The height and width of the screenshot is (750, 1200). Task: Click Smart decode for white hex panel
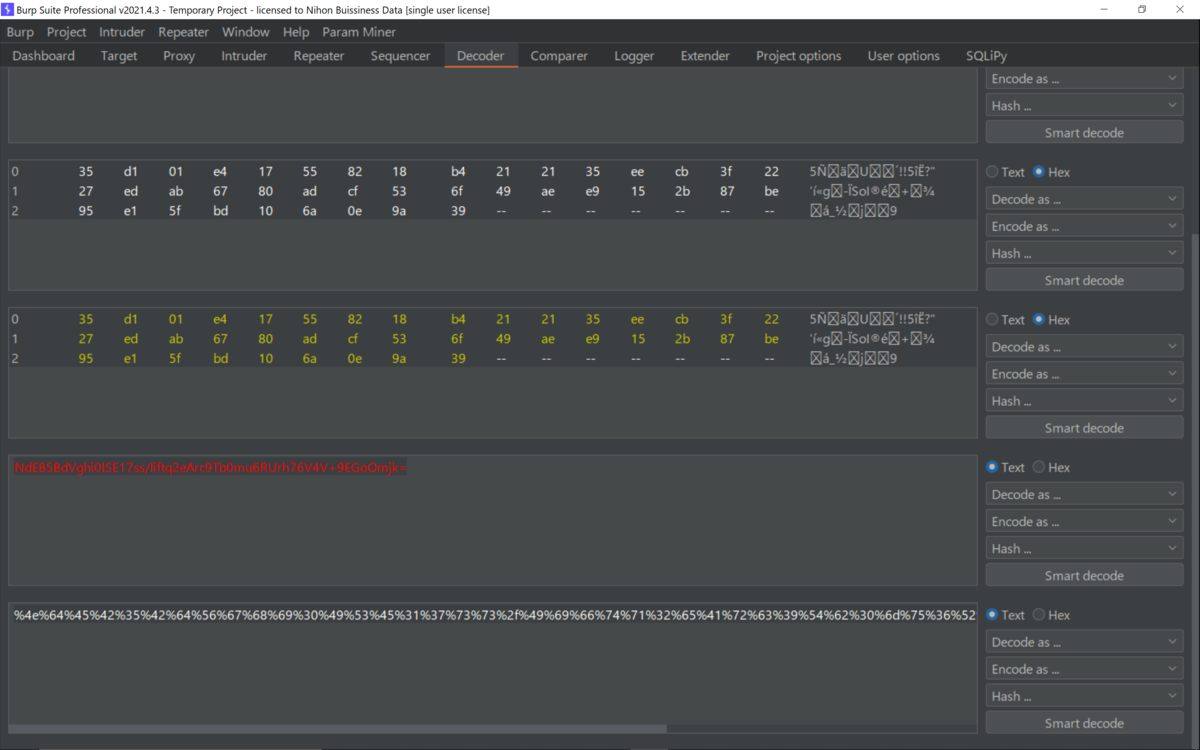(x=1084, y=280)
